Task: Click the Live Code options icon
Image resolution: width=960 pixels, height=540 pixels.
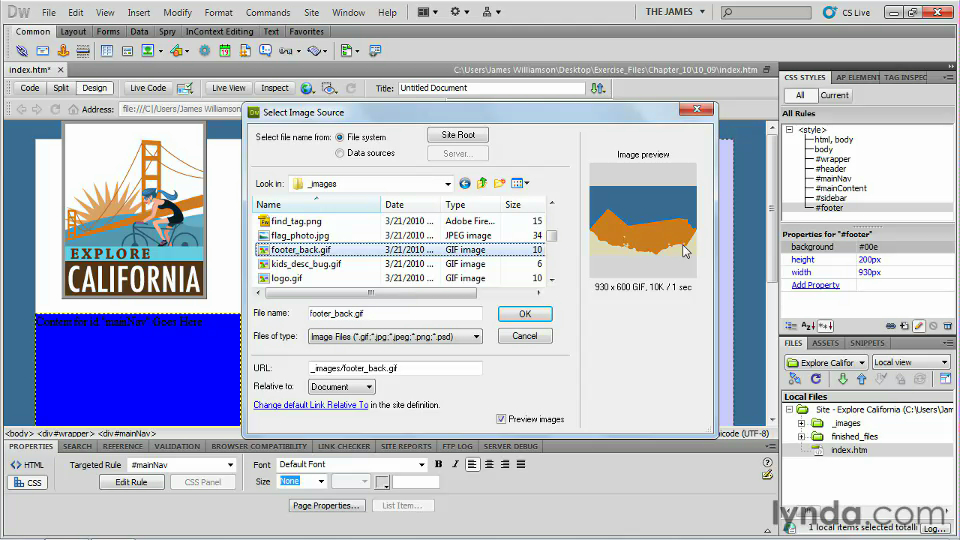Action: click(x=185, y=88)
